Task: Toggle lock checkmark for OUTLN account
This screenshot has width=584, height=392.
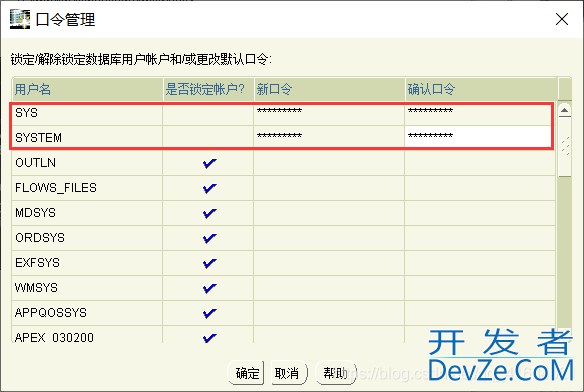Action: 209,163
